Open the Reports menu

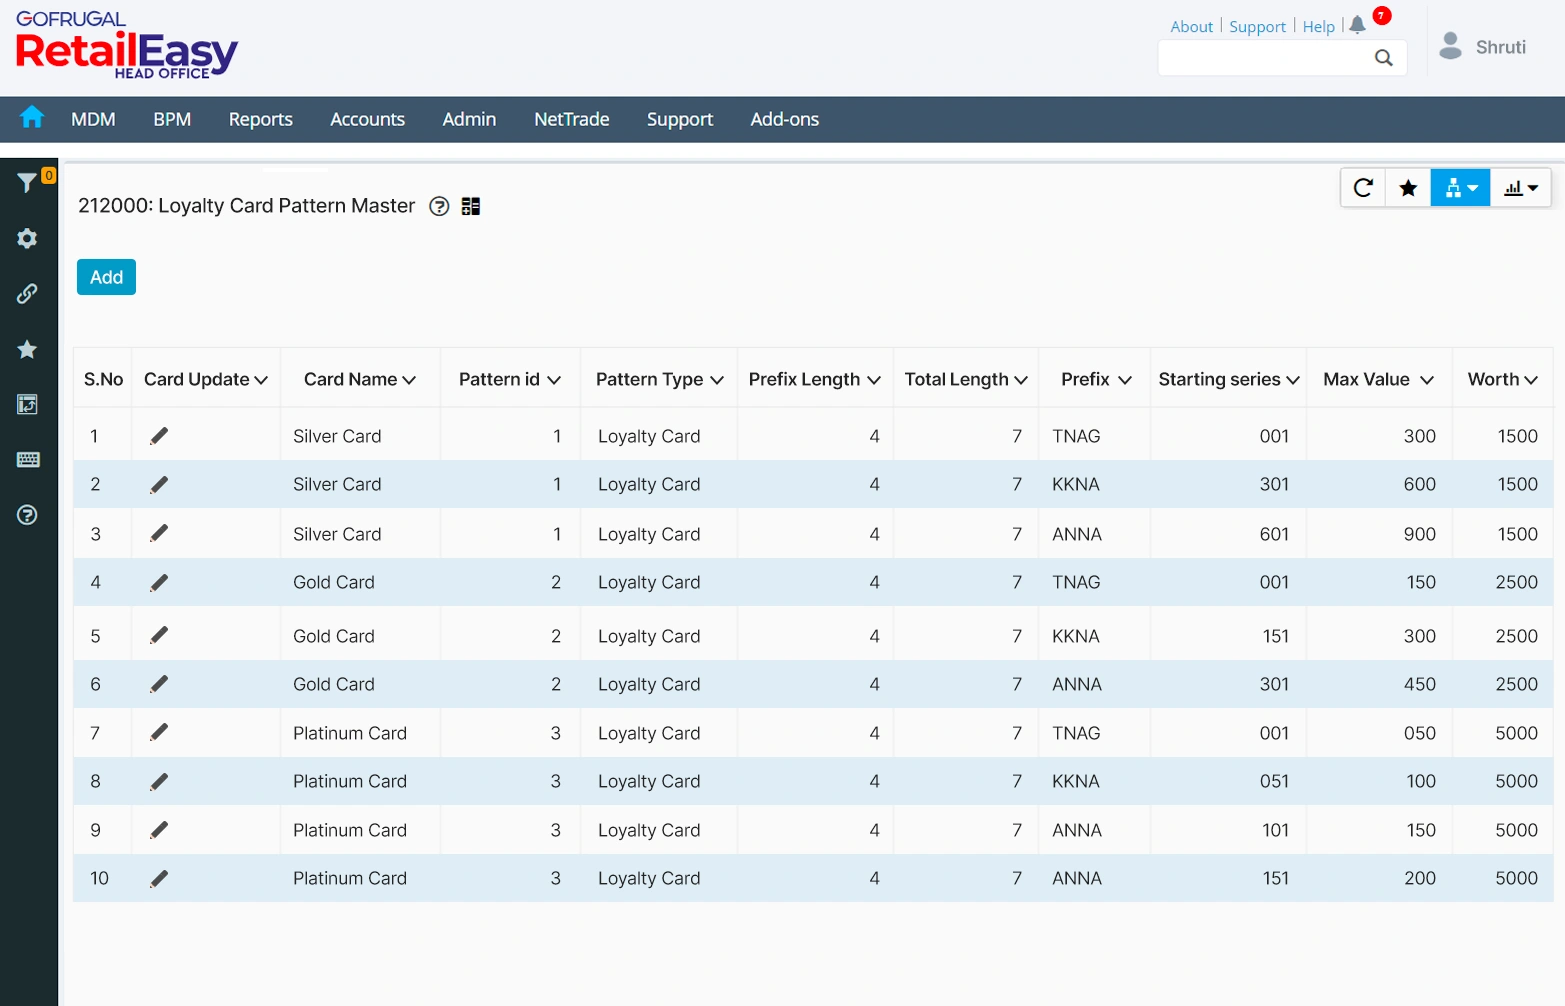260,119
